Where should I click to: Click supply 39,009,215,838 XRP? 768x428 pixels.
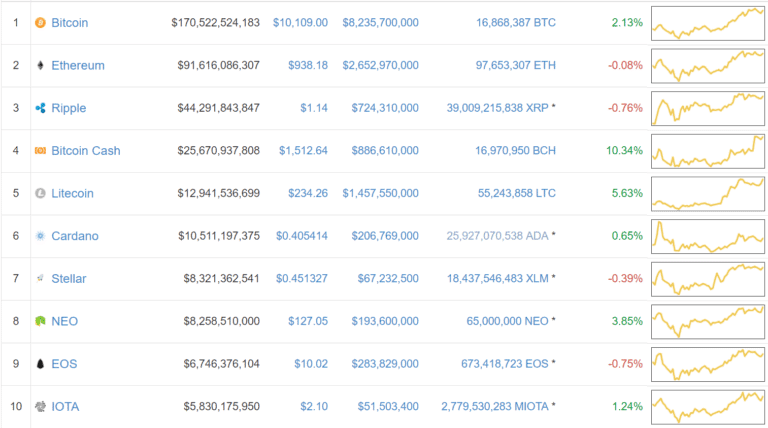[x=497, y=108]
